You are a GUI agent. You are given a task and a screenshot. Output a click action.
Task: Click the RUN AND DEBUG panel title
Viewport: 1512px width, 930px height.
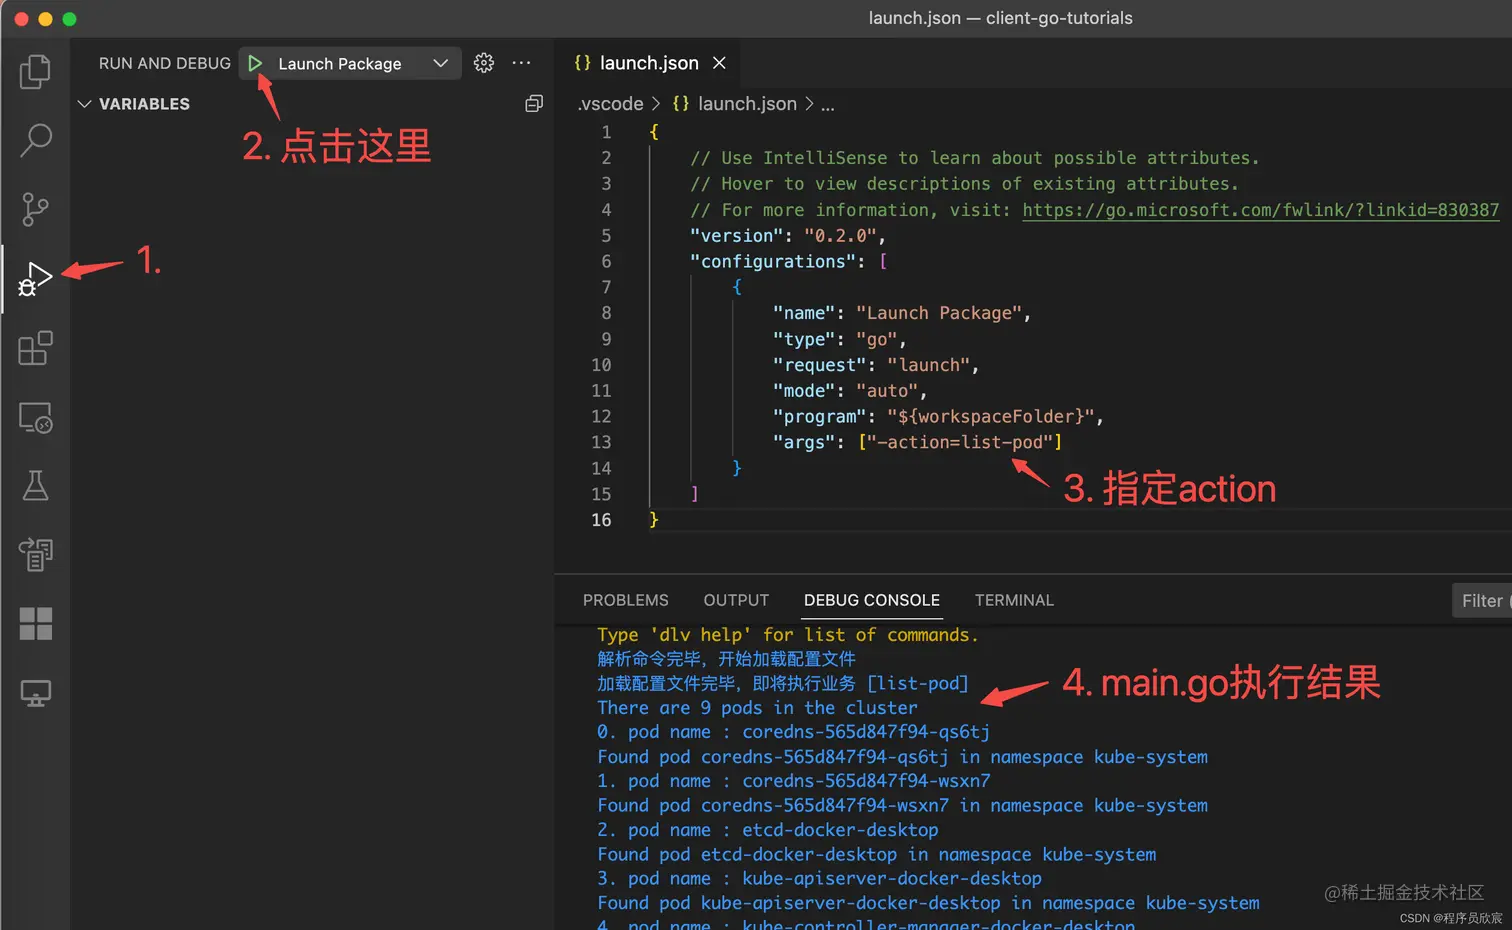point(165,63)
